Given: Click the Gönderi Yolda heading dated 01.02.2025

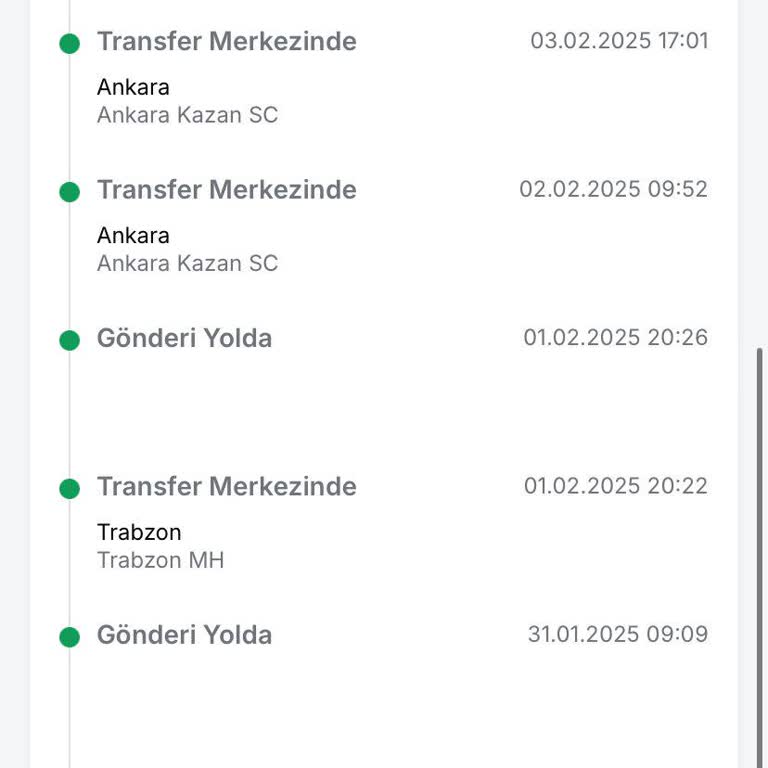Looking at the screenshot, I should pyautogui.click(x=184, y=338).
